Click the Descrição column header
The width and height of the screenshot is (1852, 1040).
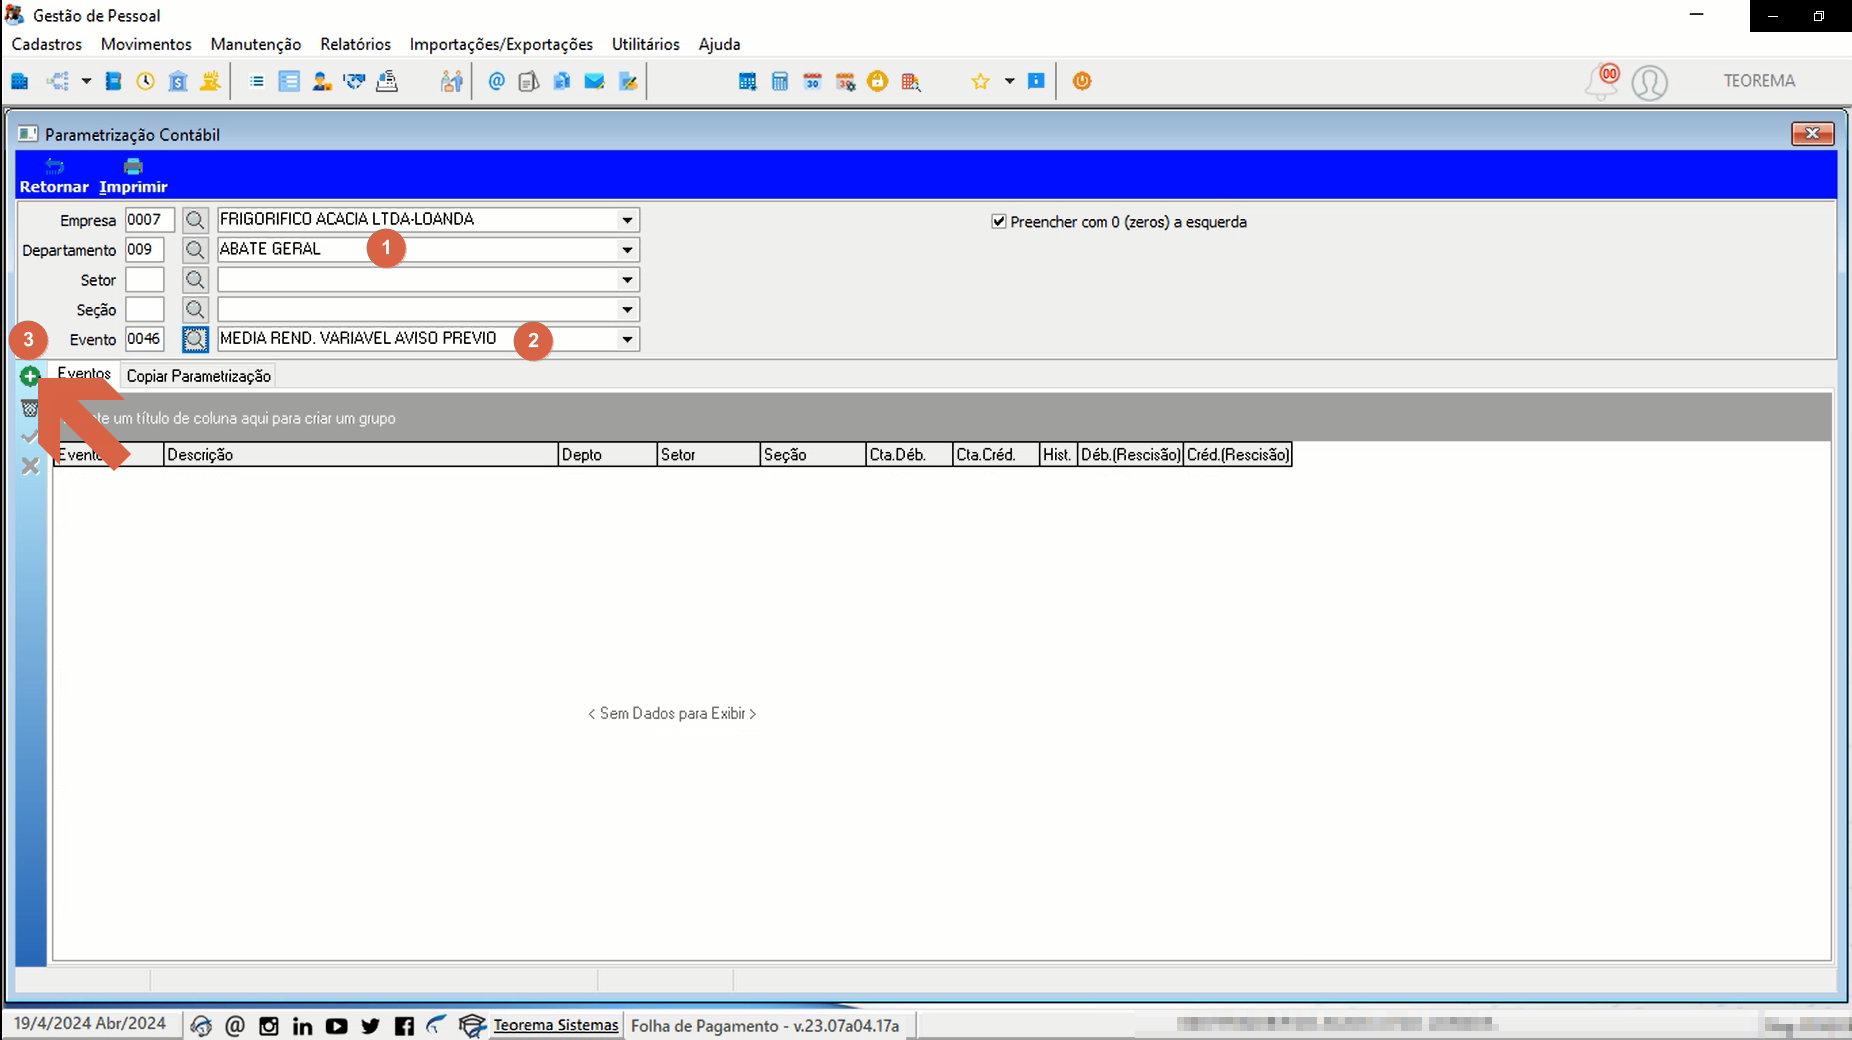(x=360, y=455)
